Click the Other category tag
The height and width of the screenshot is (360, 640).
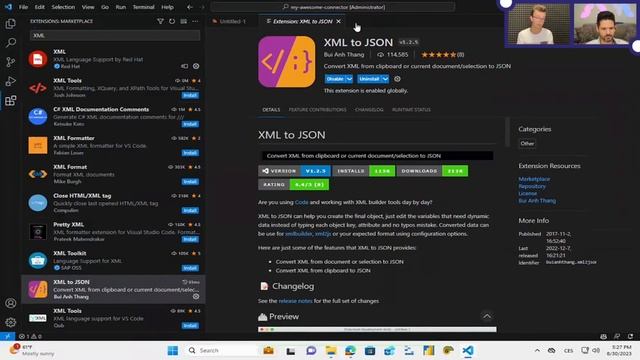tap(527, 143)
